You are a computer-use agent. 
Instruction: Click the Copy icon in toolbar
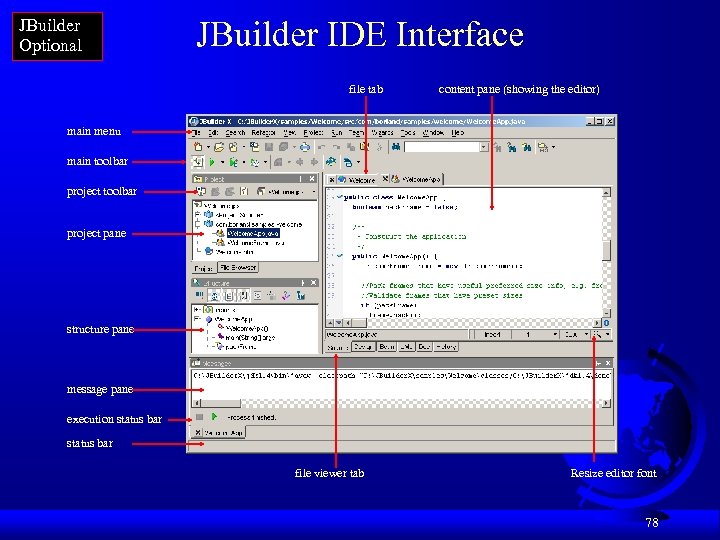point(351,147)
